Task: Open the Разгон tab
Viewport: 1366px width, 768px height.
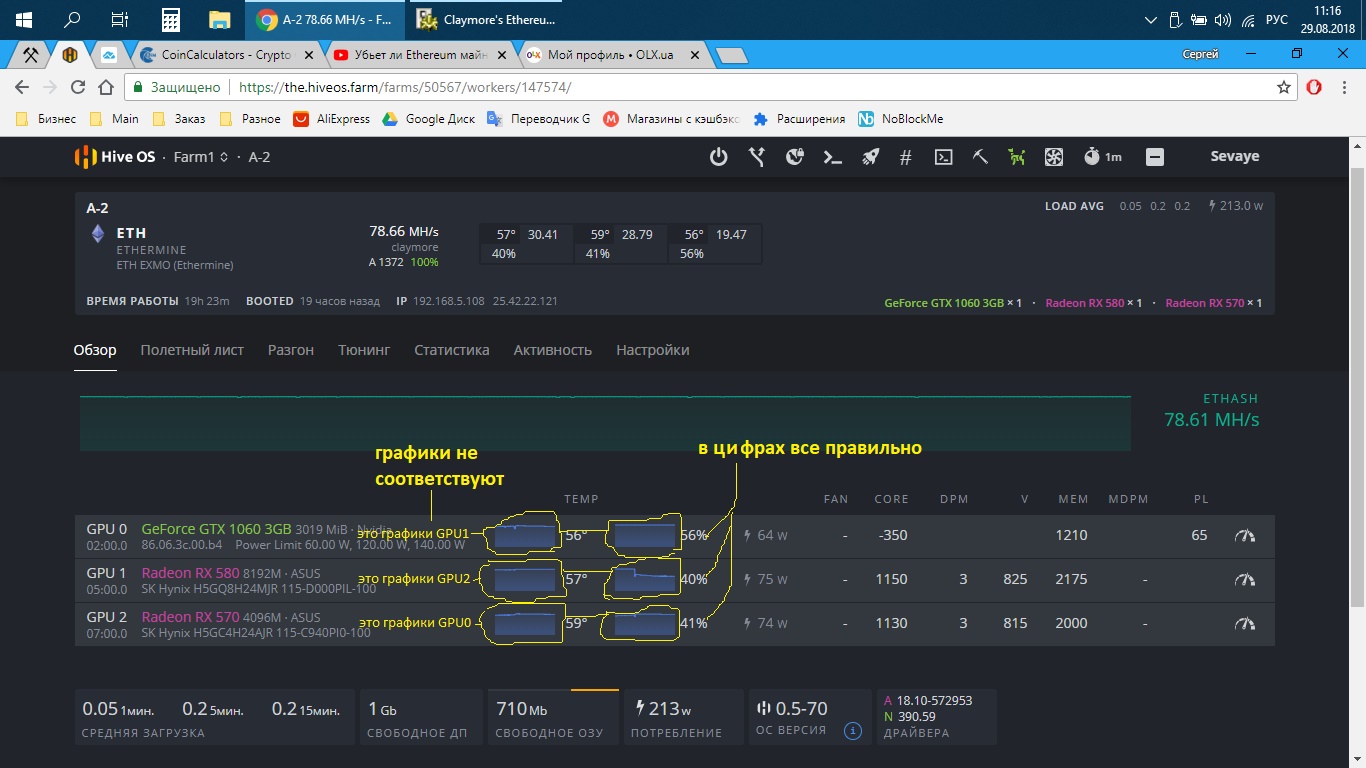Action: tap(291, 350)
